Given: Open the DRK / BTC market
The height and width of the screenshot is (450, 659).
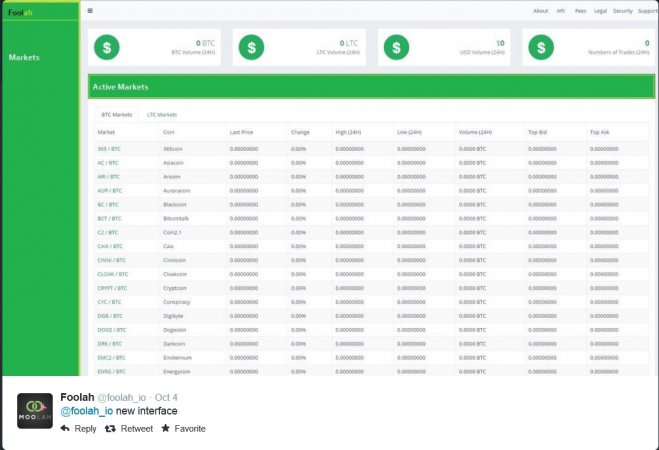Looking at the screenshot, I should point(110,344).
